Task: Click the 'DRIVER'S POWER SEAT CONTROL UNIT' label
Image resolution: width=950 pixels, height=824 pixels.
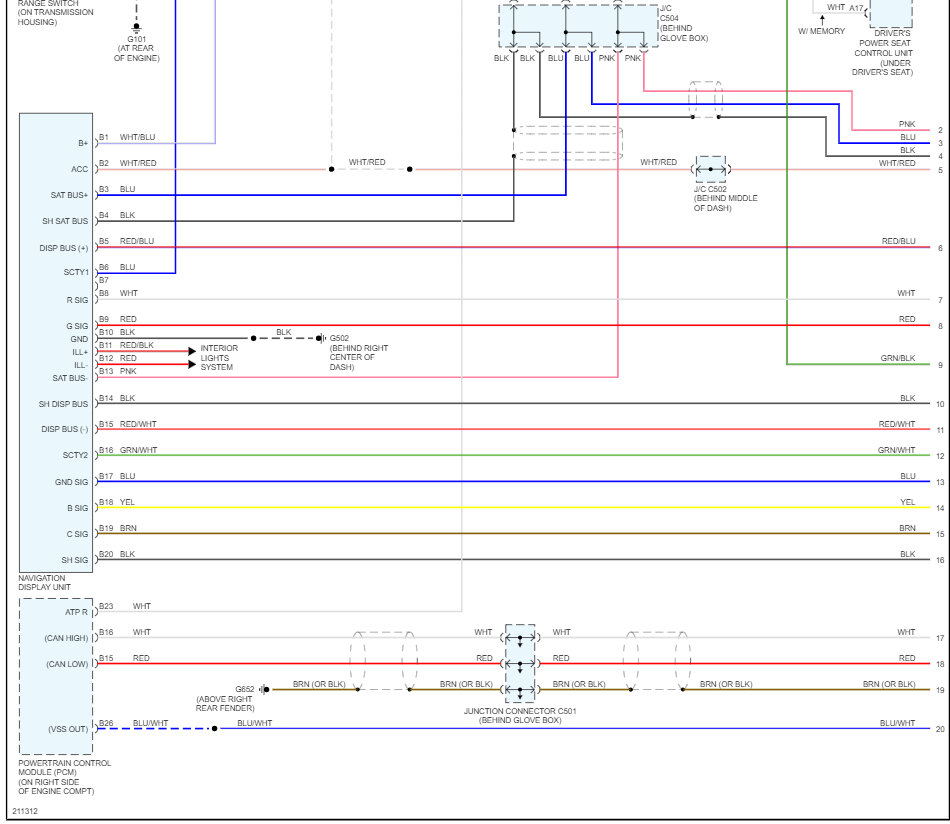Action: (883, 43)
